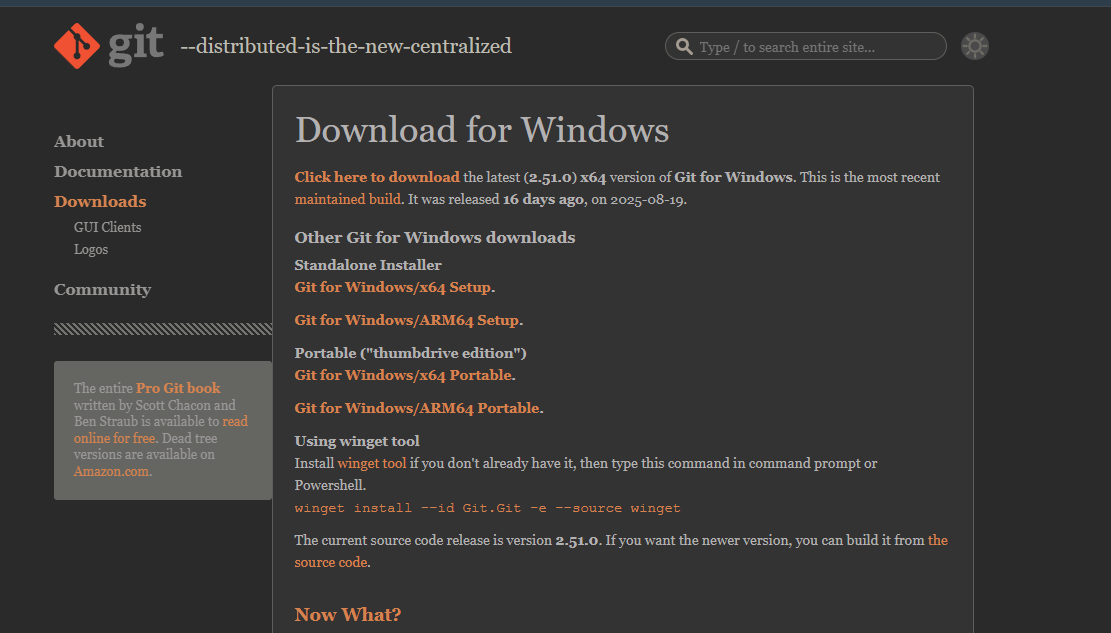Download Git for Windows/ARM64 Portable
This screenshot has height=633, width=1111.
417,408
